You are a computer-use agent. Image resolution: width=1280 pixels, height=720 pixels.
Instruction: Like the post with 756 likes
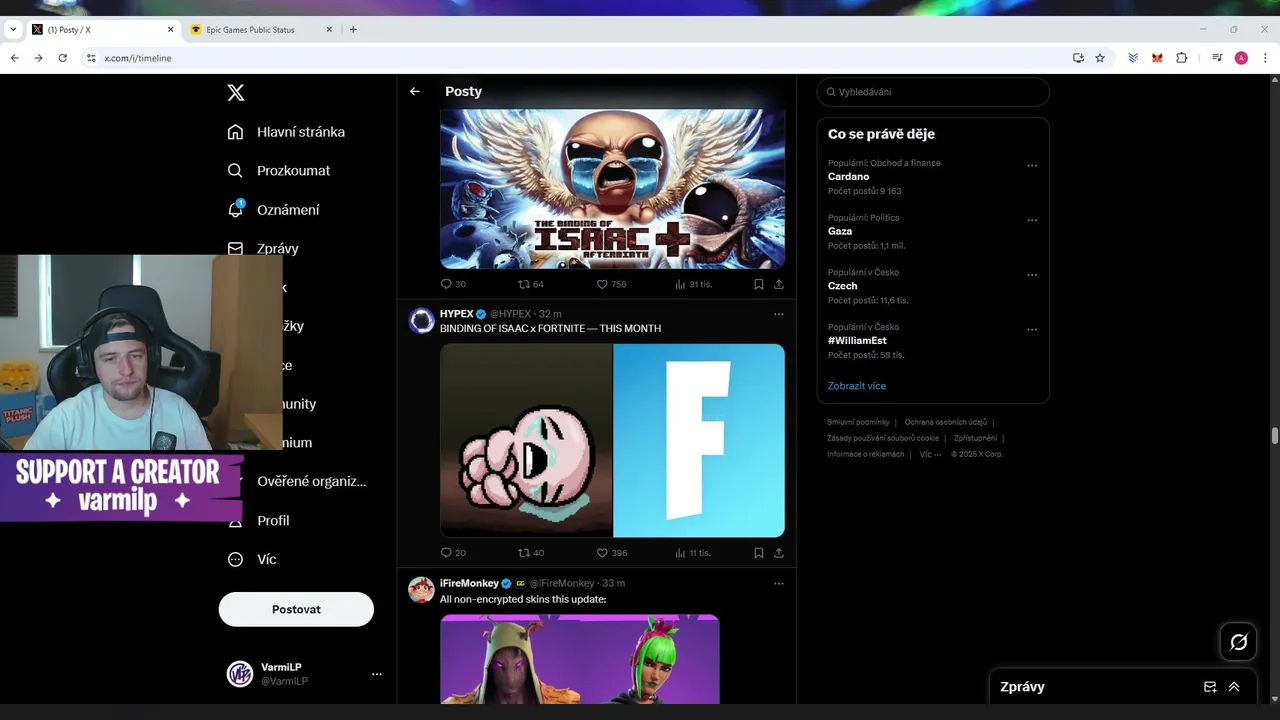coord(612,284)
